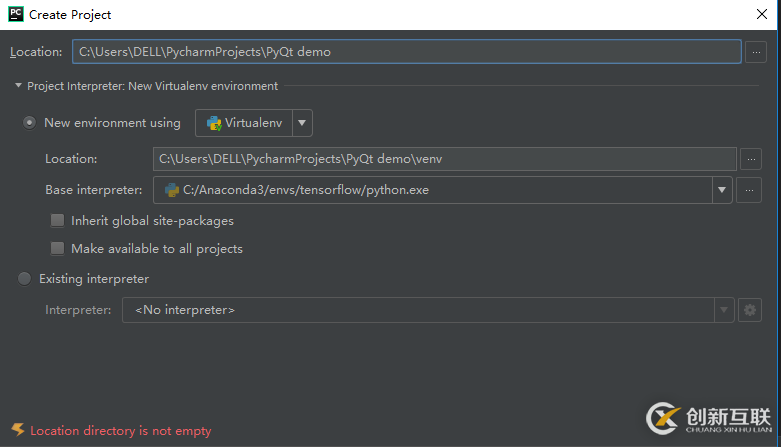The width and height of the screenshot is (781, 447).
Task: Expand the Base interpreter dropdown arrow
Action: [722, 190]
